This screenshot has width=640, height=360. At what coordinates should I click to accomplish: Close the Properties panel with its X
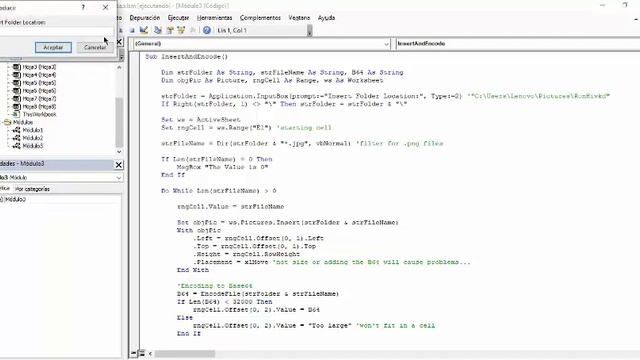coord(118,164)
